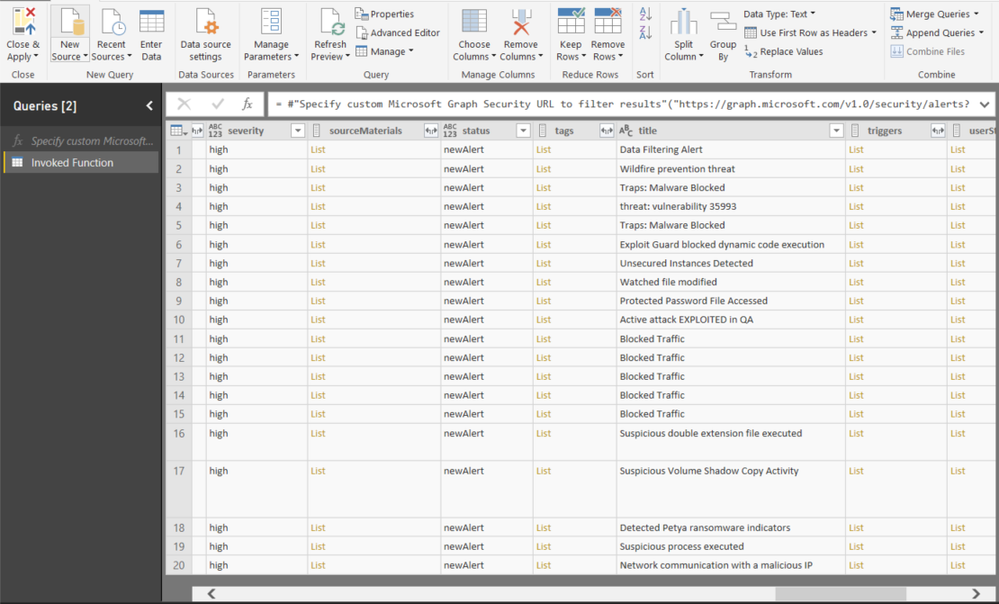Open the Data Type: Text dropdown

(x=780, y=14)
